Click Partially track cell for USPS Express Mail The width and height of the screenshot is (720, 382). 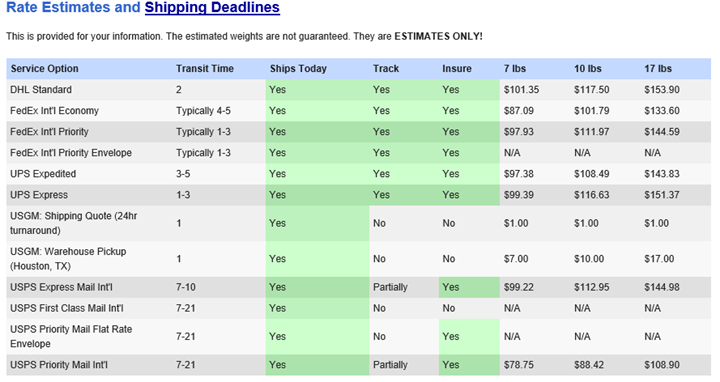390,287
